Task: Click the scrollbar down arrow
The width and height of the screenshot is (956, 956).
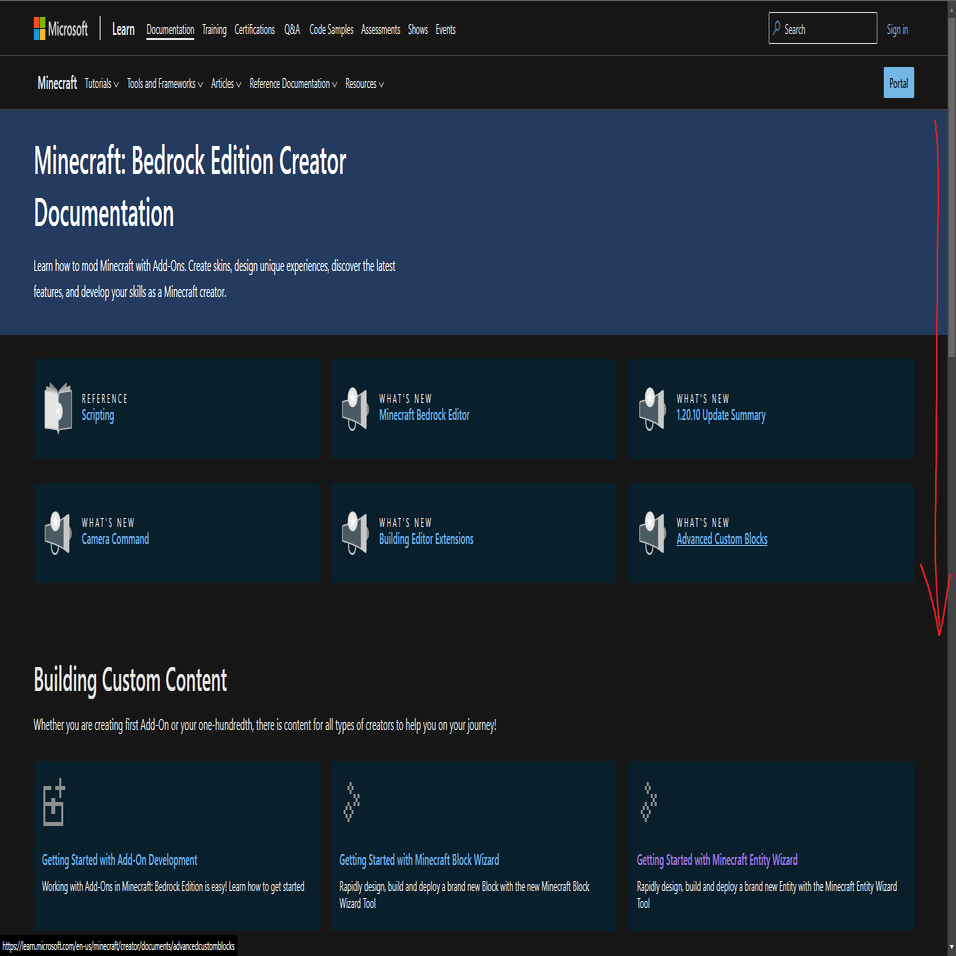Action: pyautogui.click(x=951, y=946)
